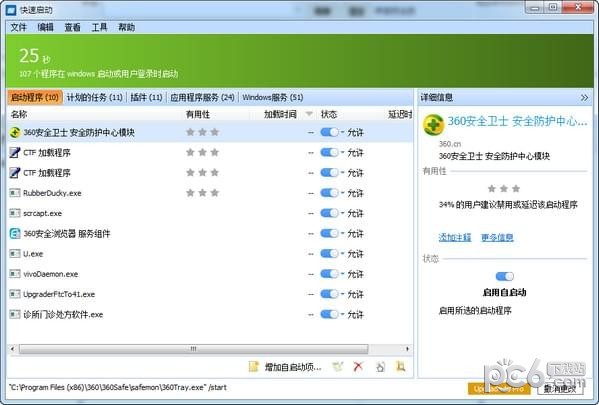
Task: Sort list by 状态 column header
Action: point(329,114)
